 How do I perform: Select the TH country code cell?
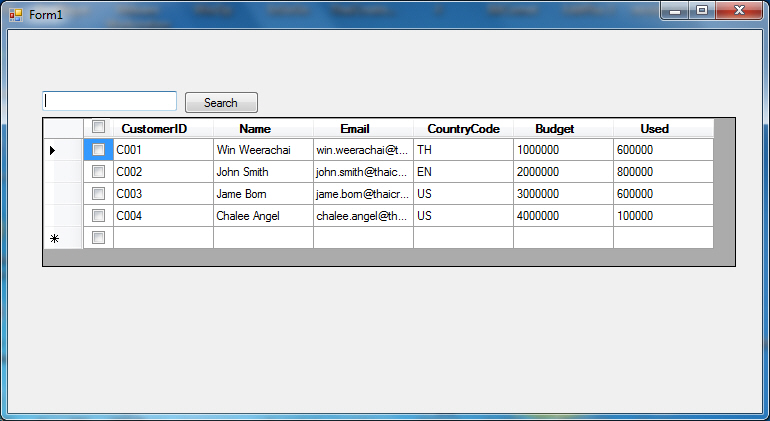pyautogui.click(x=464, y=150)
